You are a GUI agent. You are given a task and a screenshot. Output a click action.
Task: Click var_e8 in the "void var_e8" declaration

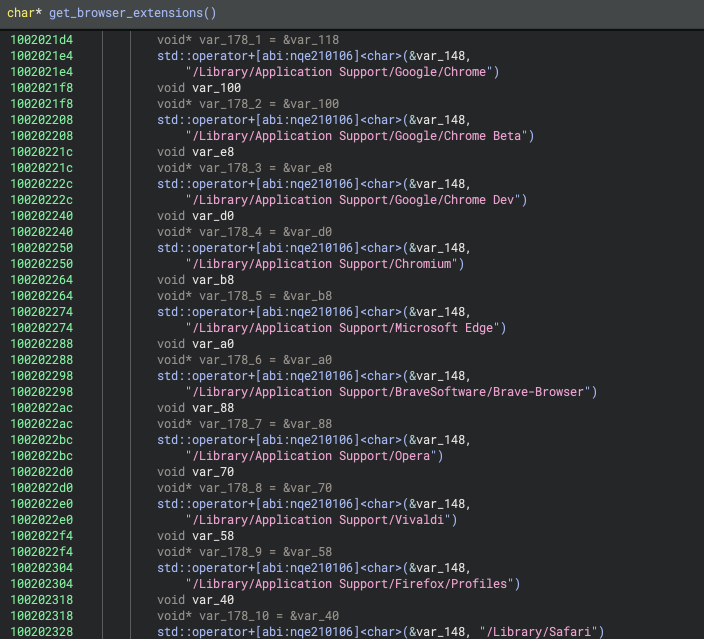[213, 152]
